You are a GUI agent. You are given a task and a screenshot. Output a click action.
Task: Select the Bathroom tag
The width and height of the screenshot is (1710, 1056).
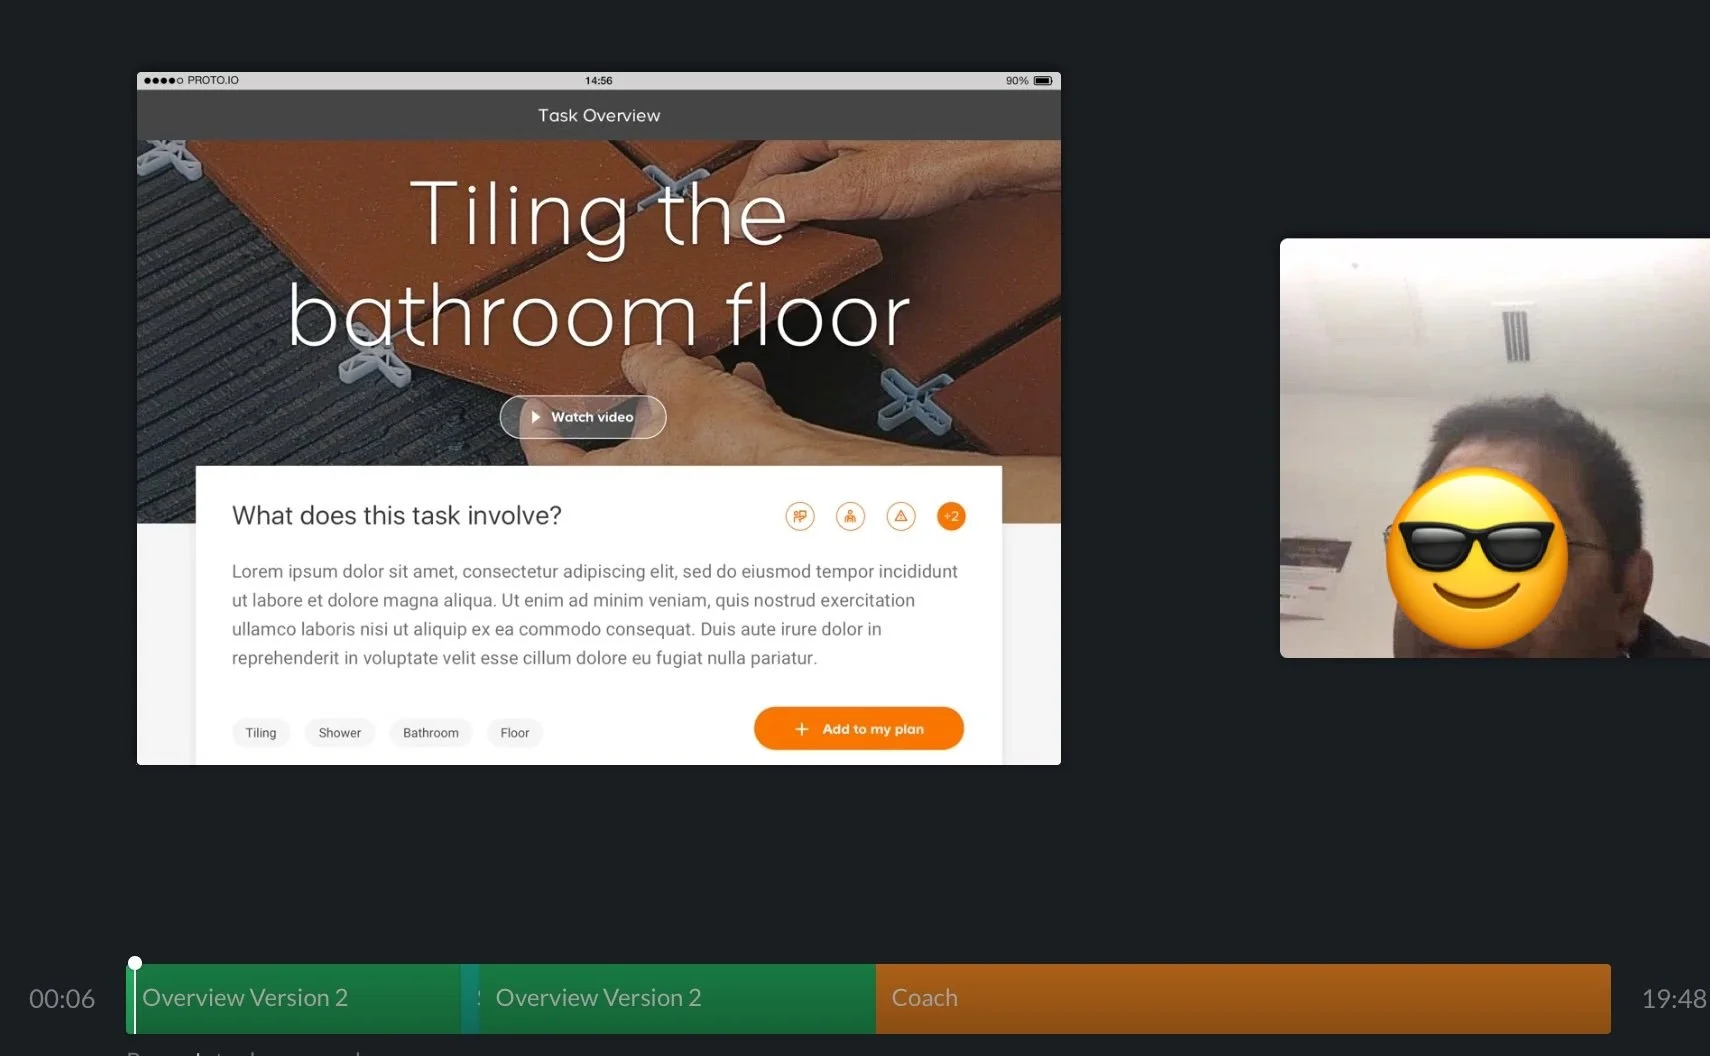[431, 733]
